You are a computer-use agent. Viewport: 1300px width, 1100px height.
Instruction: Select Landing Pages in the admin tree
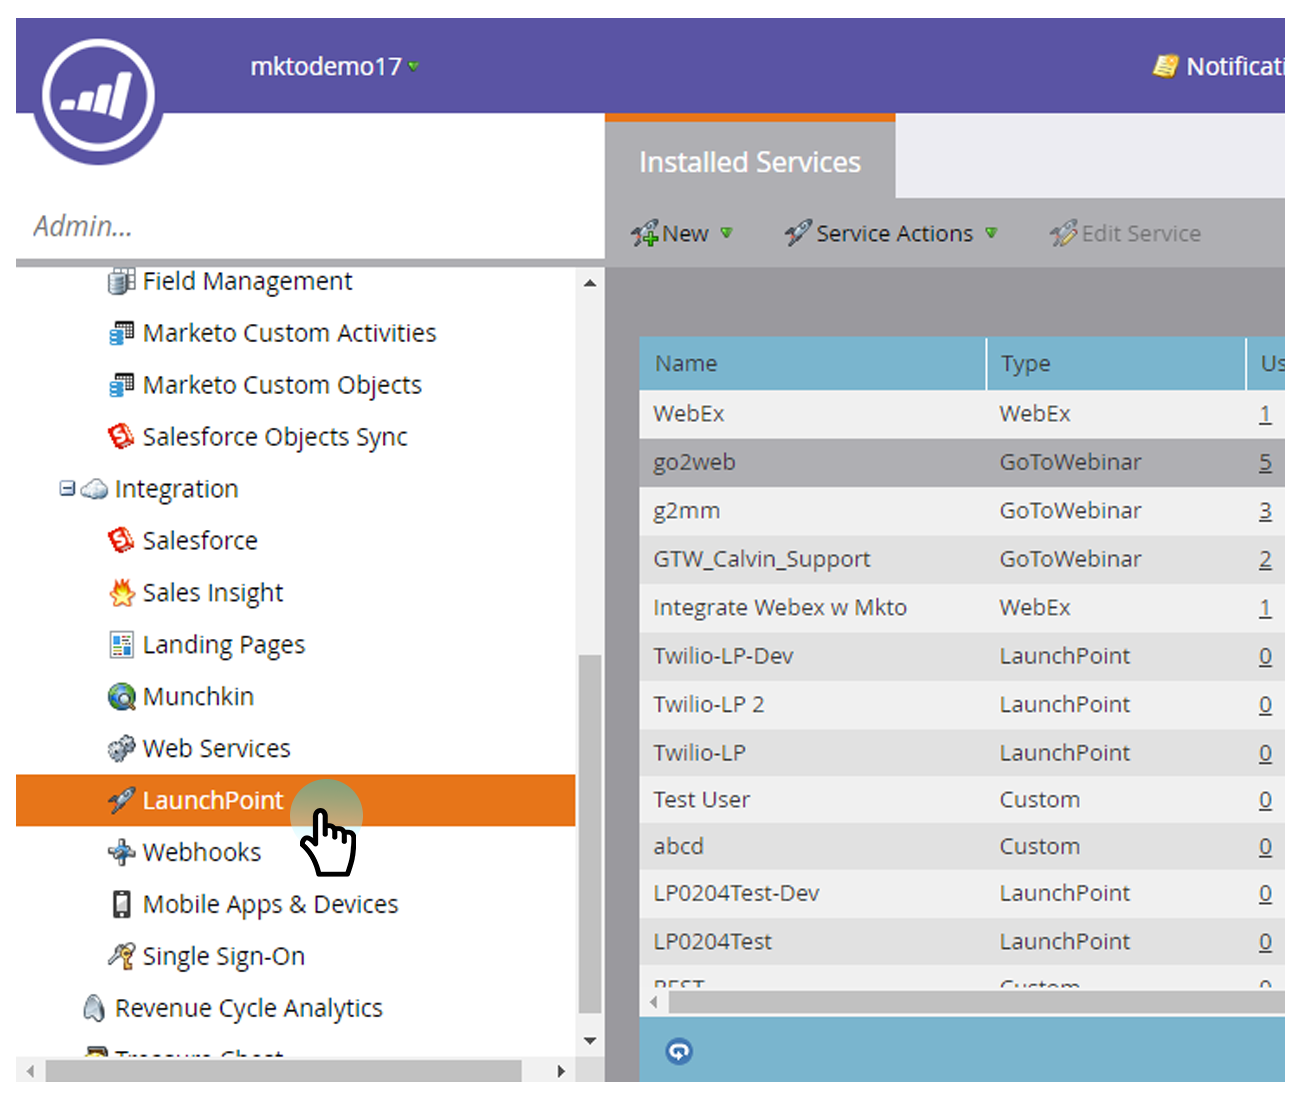tap(223, 645)
